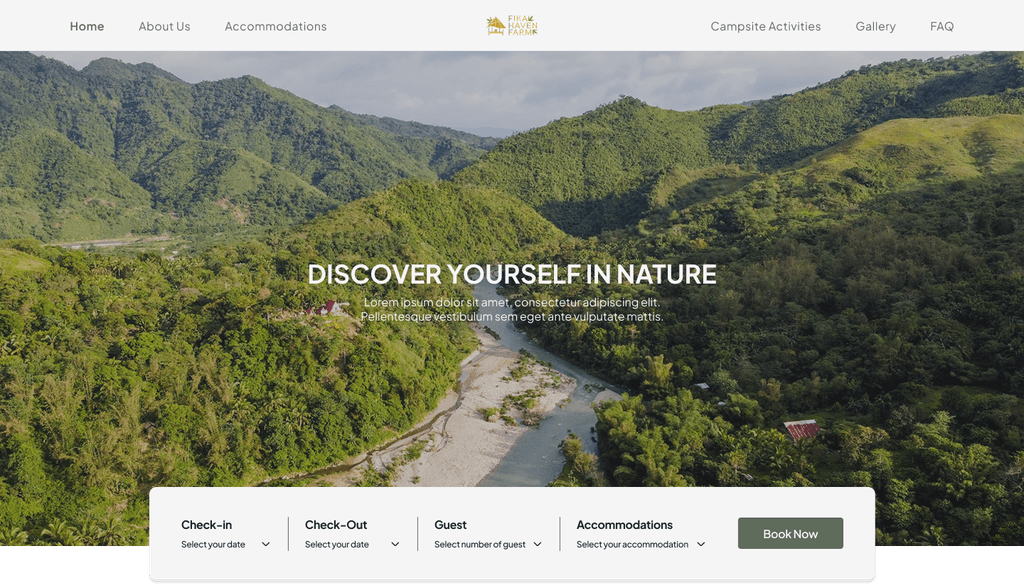
Task: Open Campsite Activities from the navbar
Action: pos(765,26)
